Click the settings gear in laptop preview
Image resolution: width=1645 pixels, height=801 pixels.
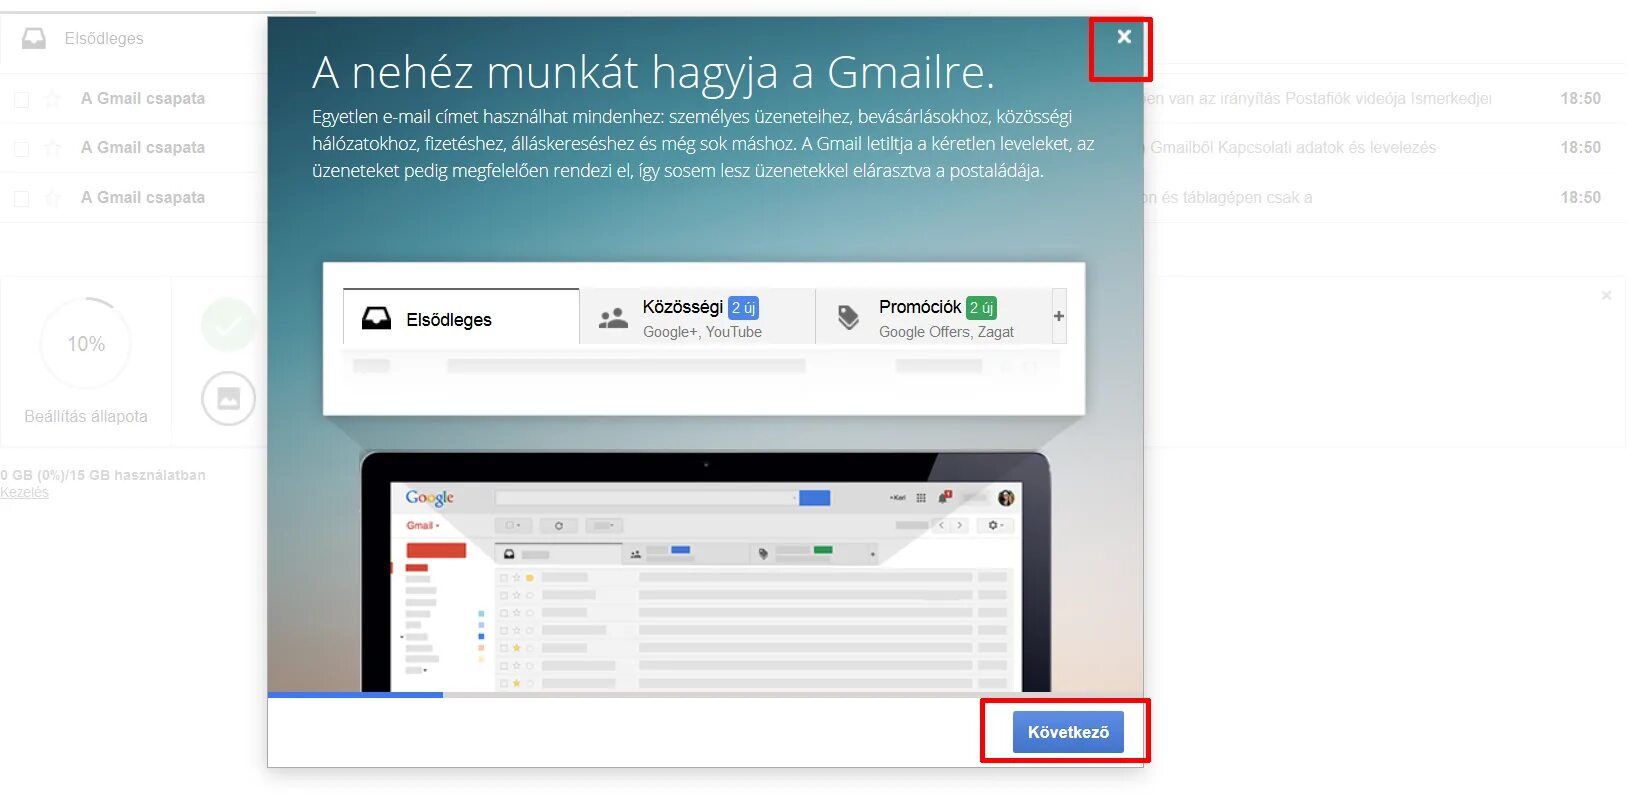[994, 525]
